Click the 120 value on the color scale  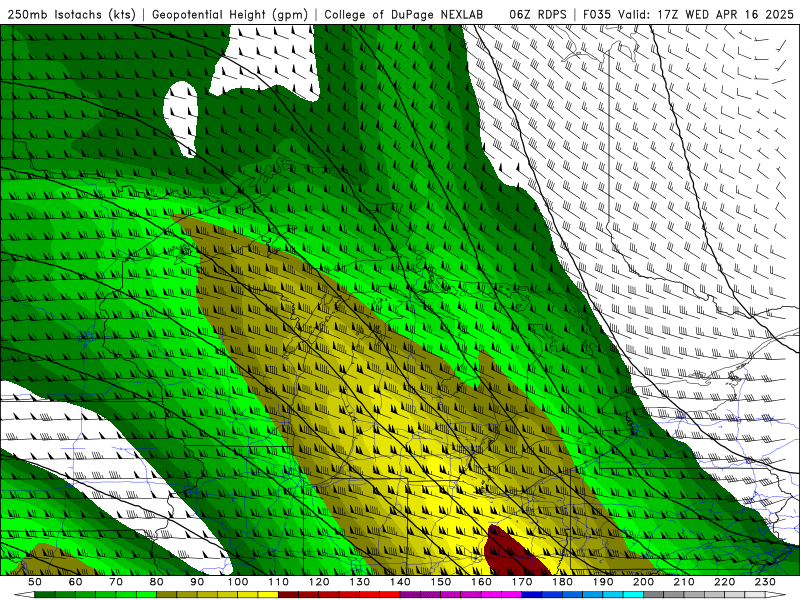tap(319, 582)
